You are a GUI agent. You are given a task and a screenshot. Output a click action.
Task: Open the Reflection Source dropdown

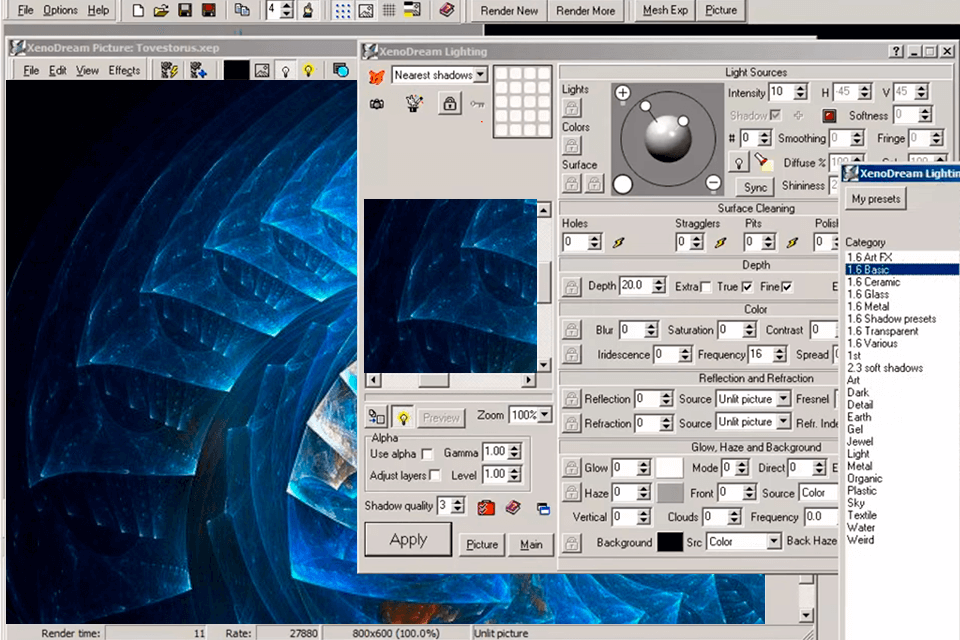click(781, 399)
